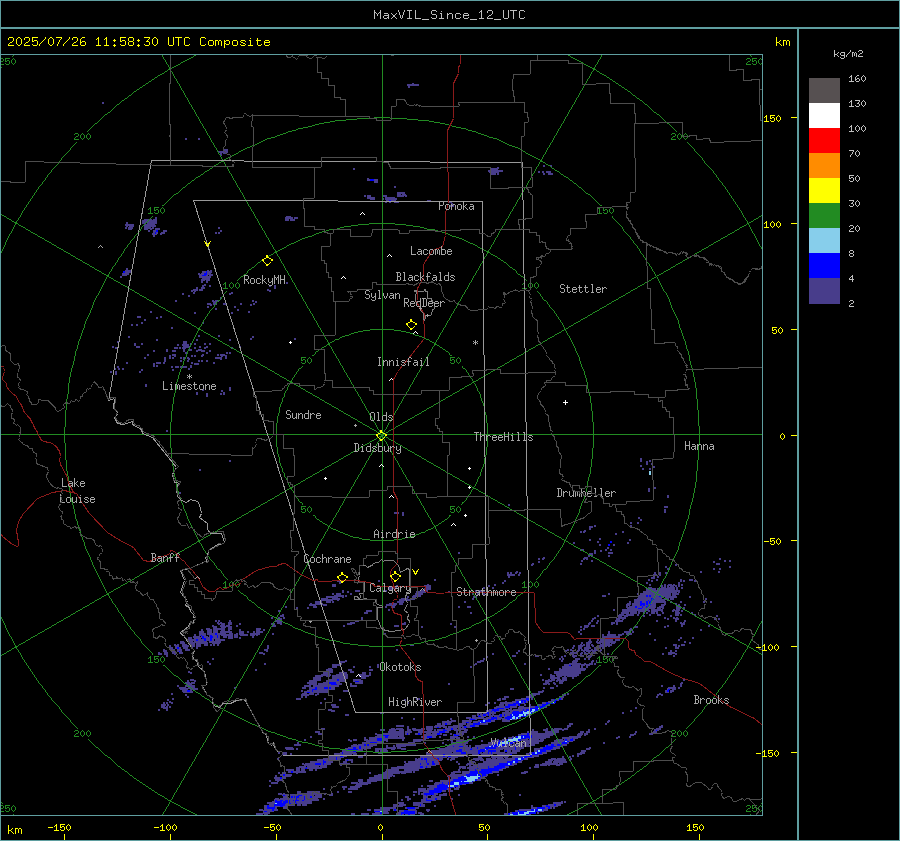Pick the green 20-30 legend color
The height and width of the screenshot is (841, 900).
click(x=824, y=216)
